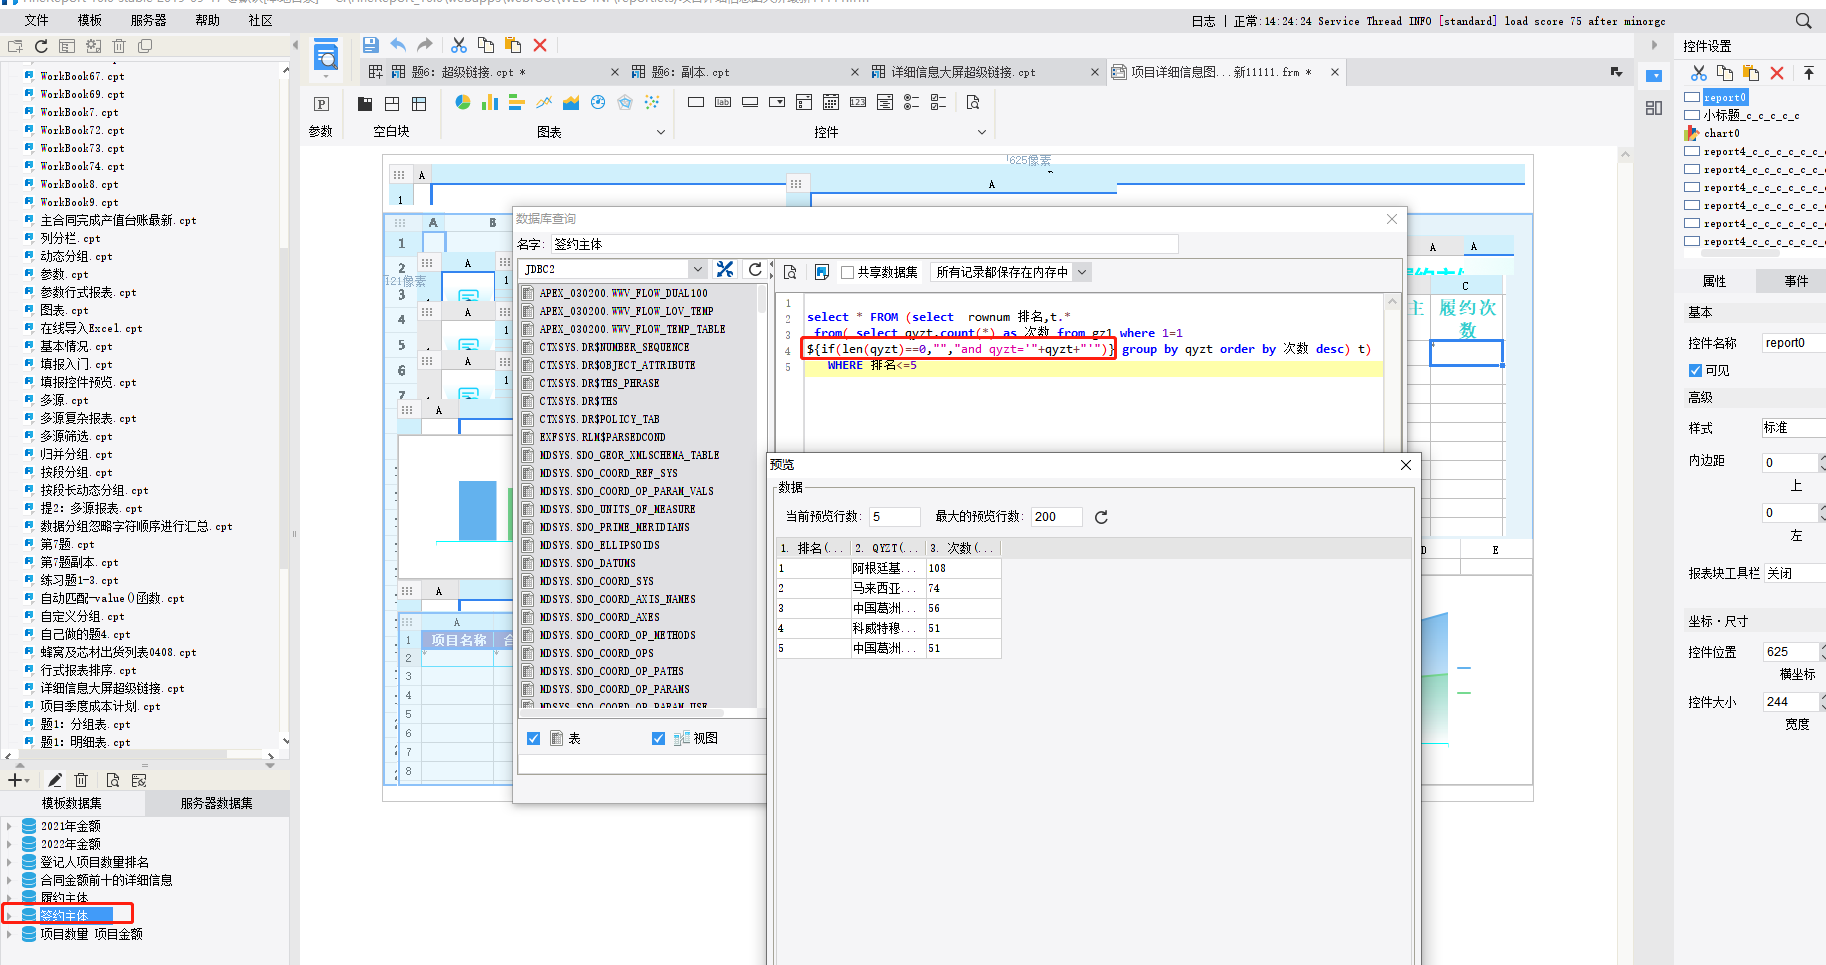Click the 名字 dataset name field
Image resolution: width=1826 pixels, height=965 pixels.
click(863, 244)
